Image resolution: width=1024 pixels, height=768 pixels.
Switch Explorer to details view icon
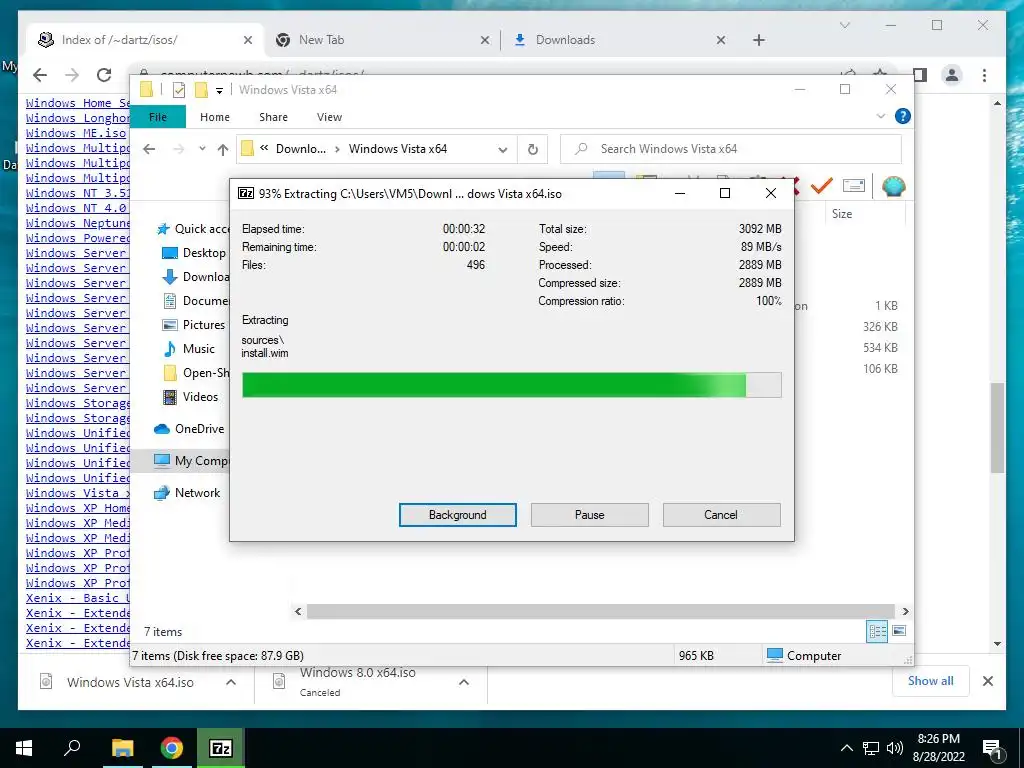(877, 631)
